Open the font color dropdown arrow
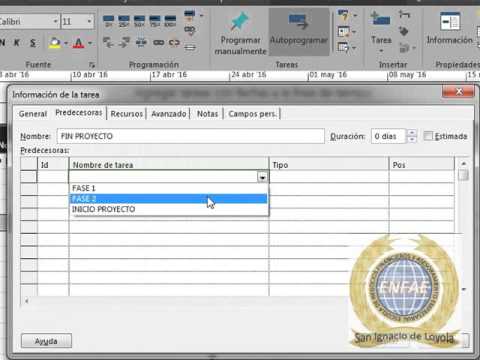The height and width of the screenshot is (360, 480). point(90,43)
